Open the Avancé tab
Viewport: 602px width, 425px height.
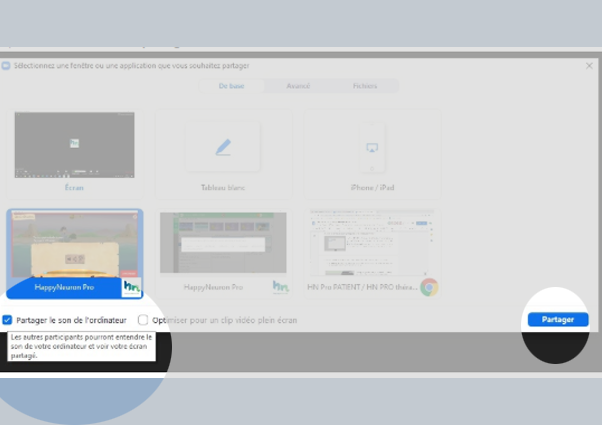(x=298, y=86)
